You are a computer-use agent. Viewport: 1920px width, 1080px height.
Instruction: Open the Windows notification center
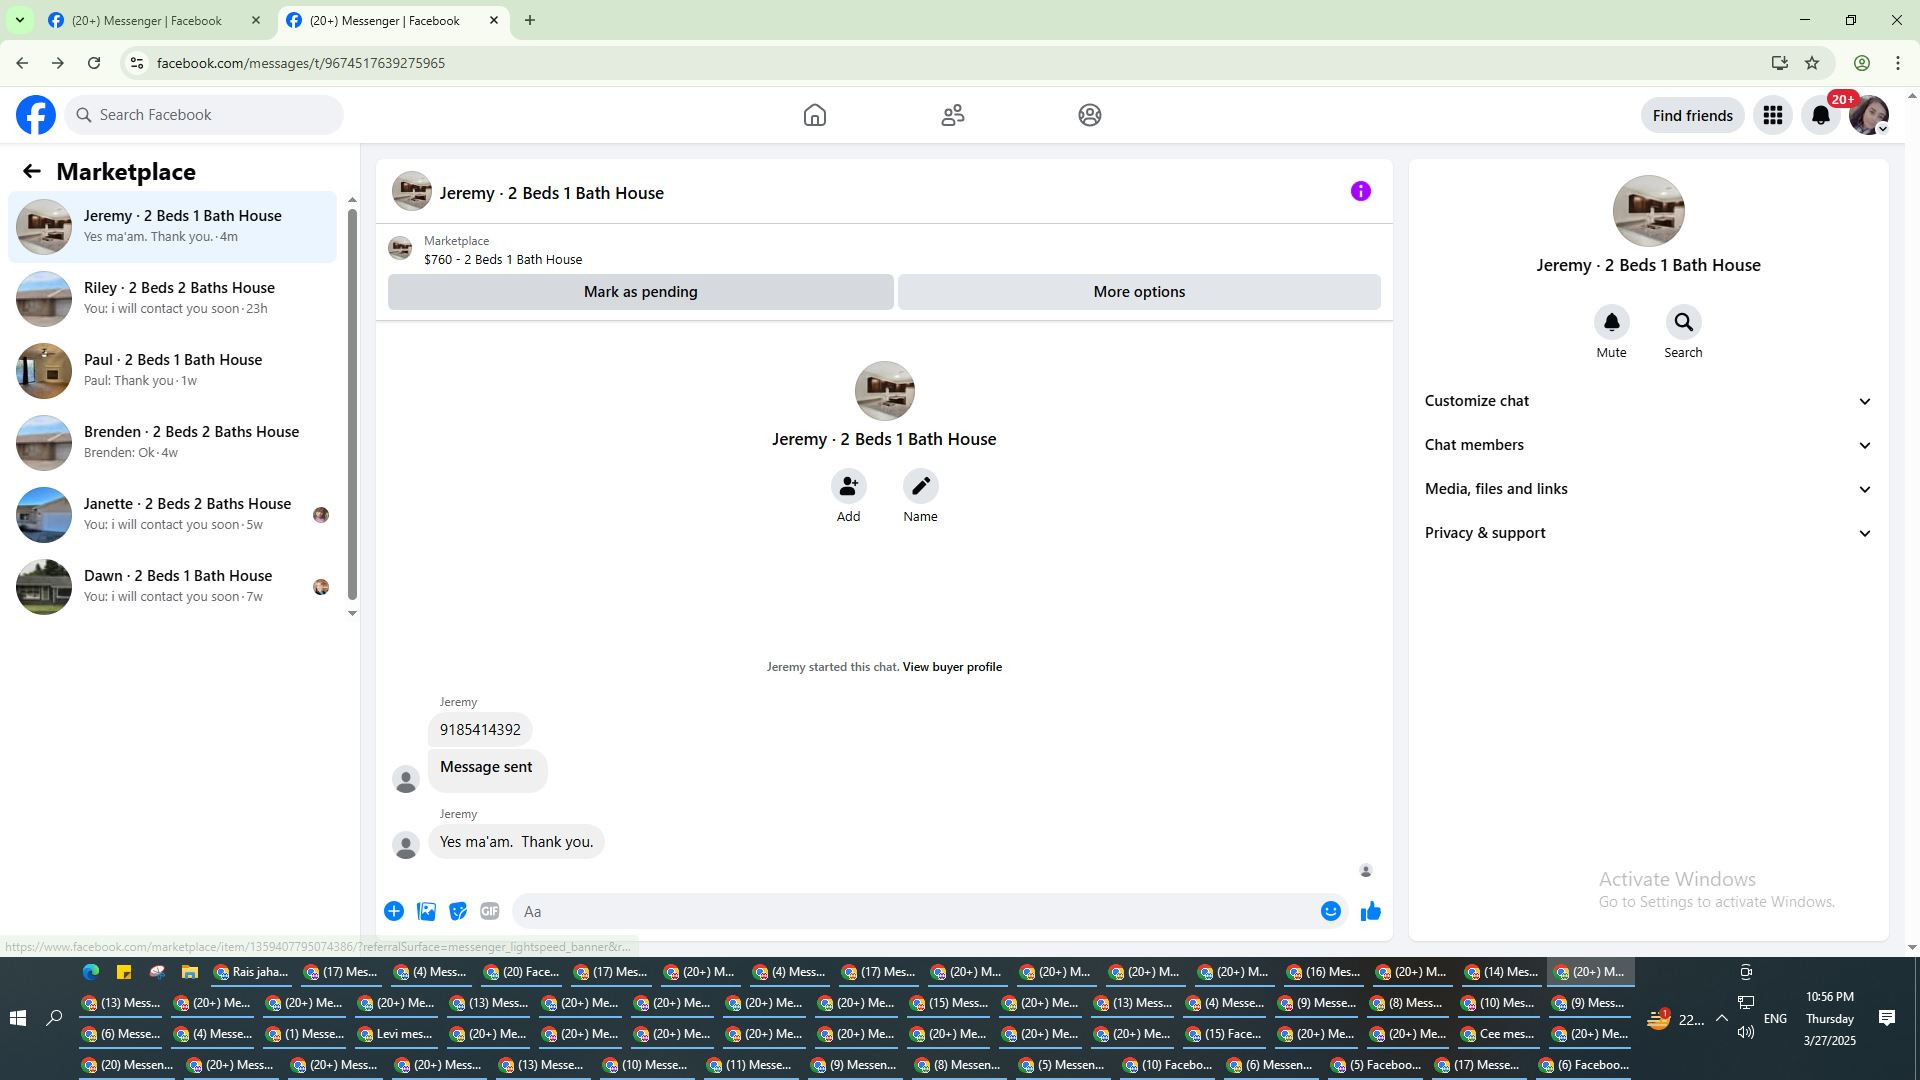click(1887, 1018)
